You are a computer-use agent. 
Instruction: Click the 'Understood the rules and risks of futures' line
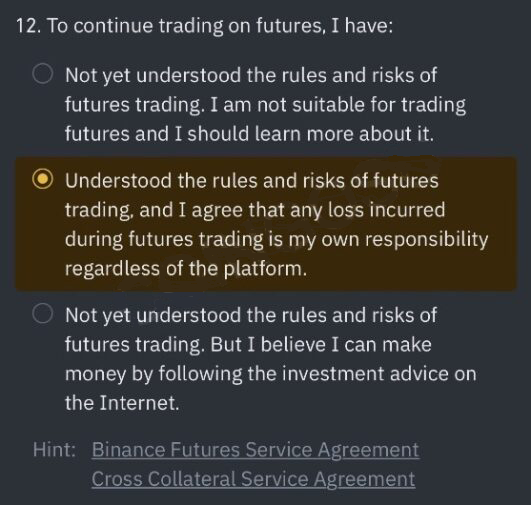click(252, 180)
